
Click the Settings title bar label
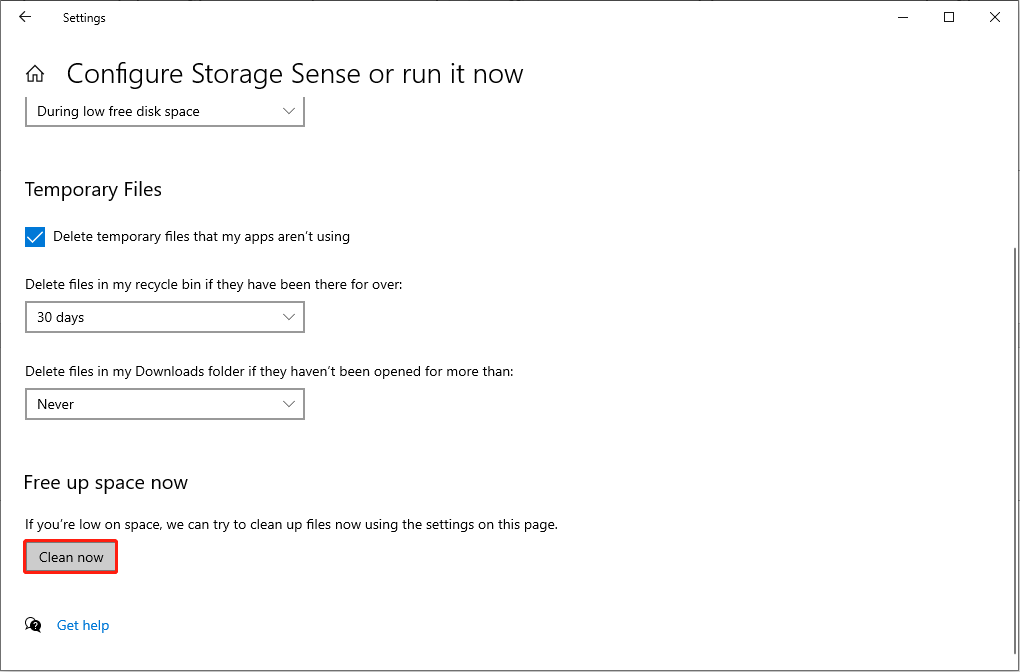click(x=84, y=18)
